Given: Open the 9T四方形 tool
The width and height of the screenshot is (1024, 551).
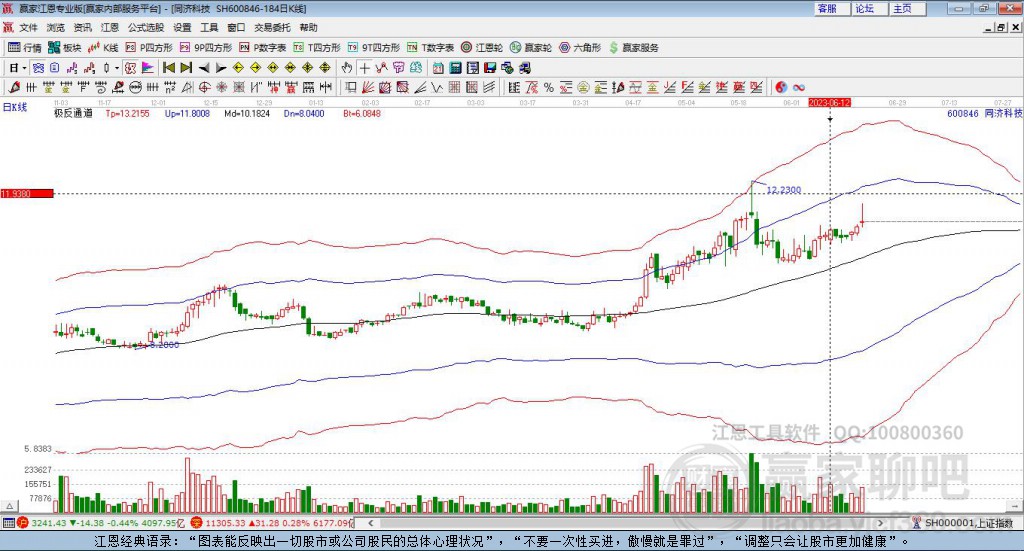Looking at the screenshot, I should [374, 48].
